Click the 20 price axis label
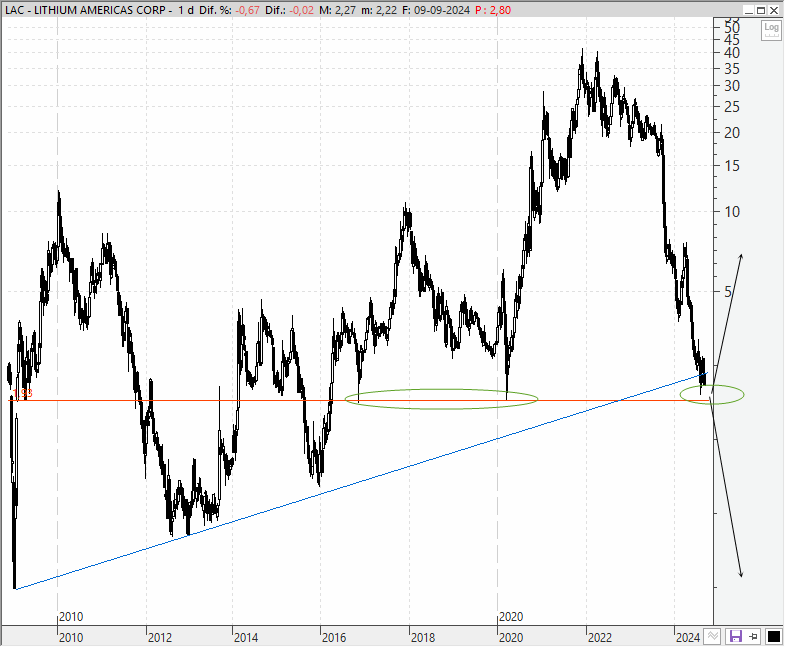This screenshot has width=785, height=647. click(732, 133)
